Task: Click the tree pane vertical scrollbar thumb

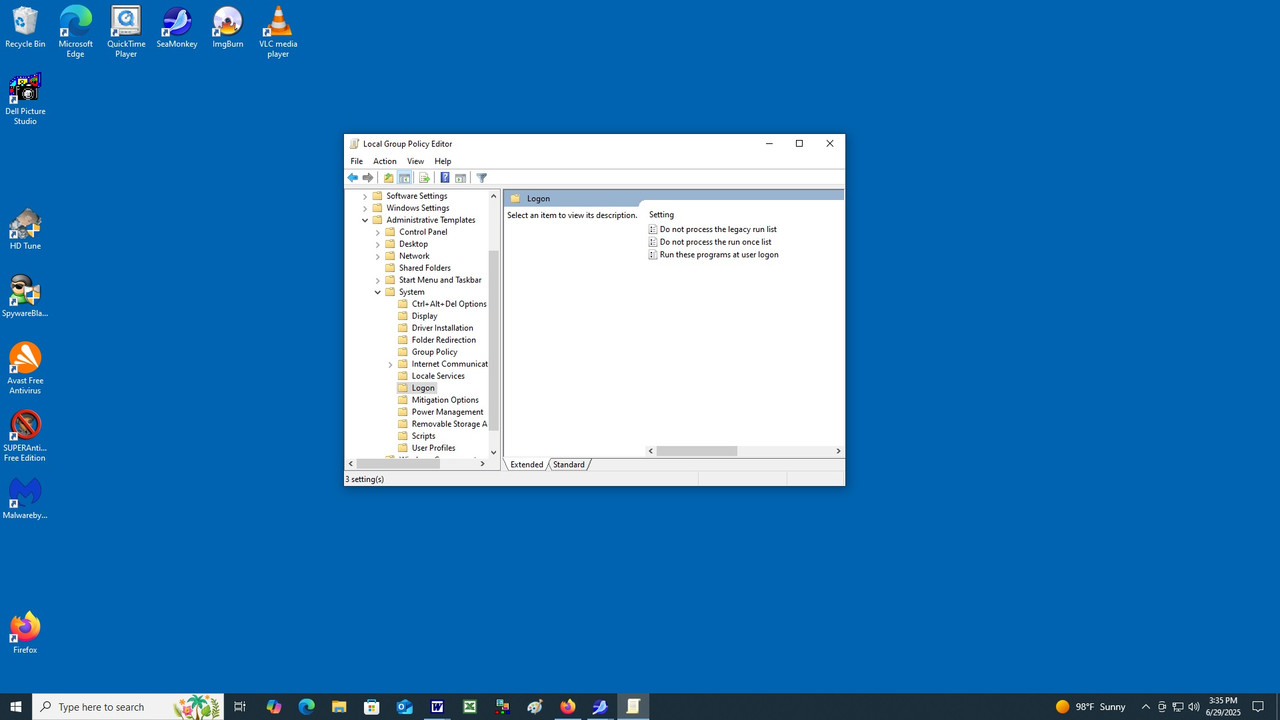Action: pyautogui.click(x=493, y=340)
